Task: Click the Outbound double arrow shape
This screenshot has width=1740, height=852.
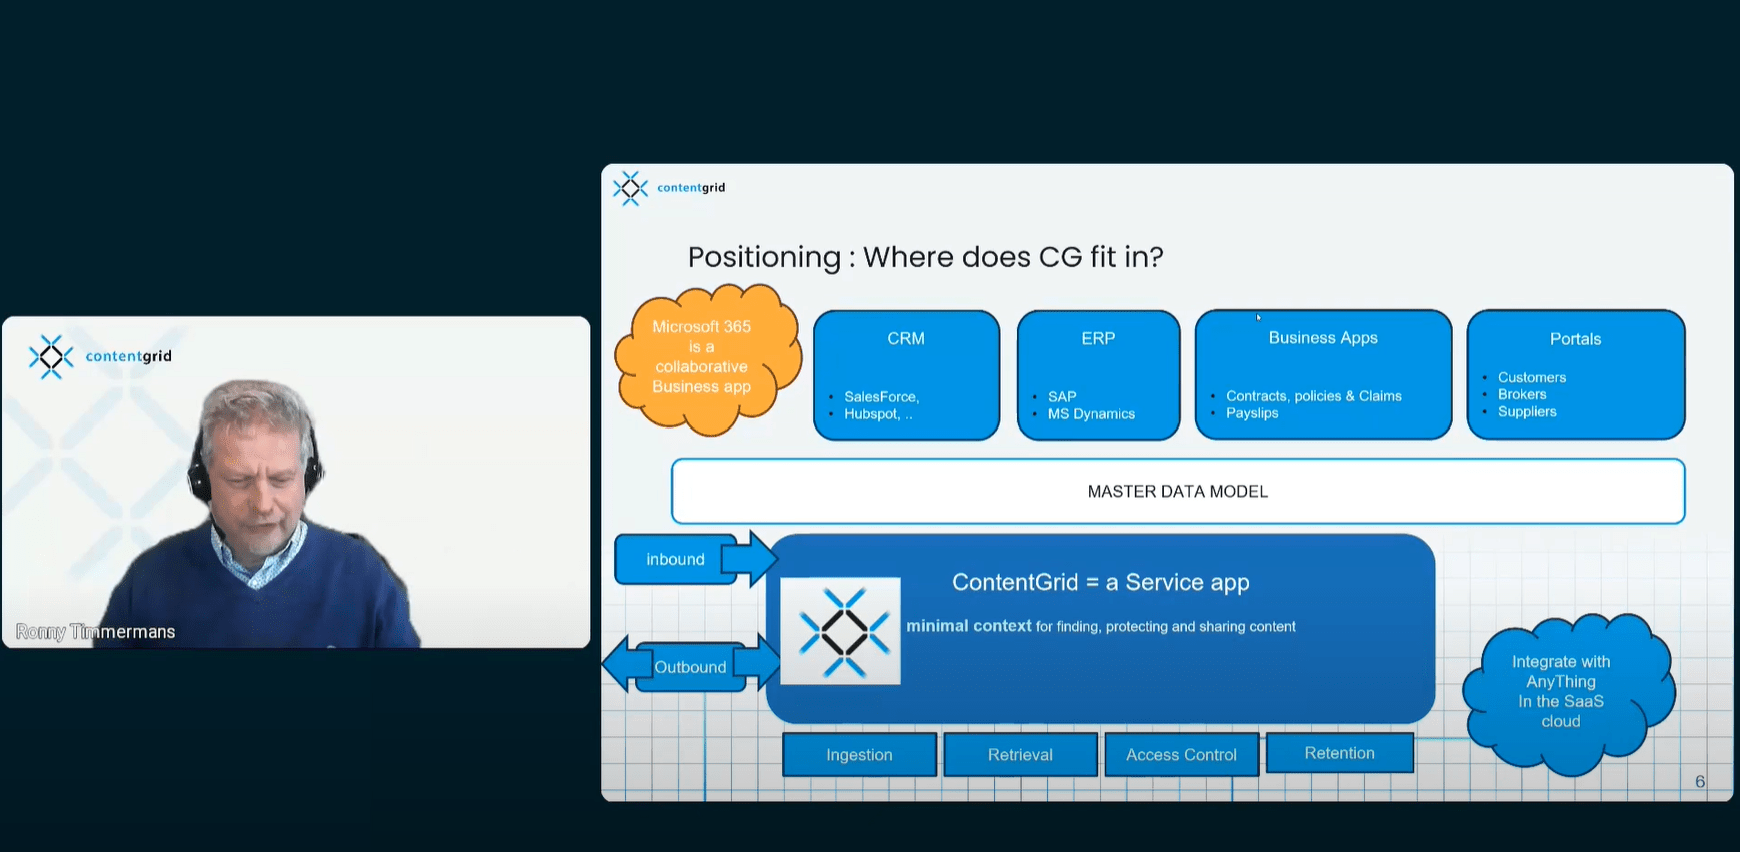Action: click(690, 667)
